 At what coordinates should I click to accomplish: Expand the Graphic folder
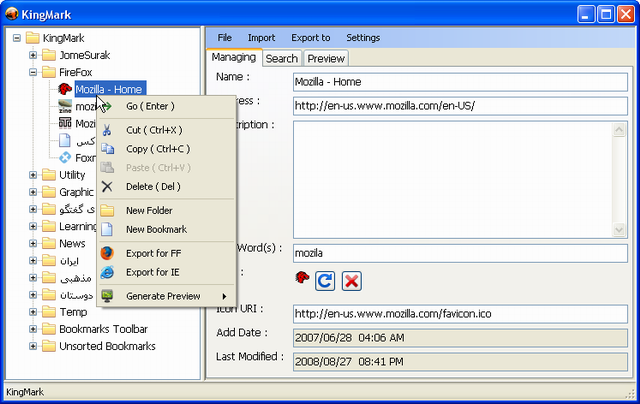pyautogui.click(x=33, y=192)
